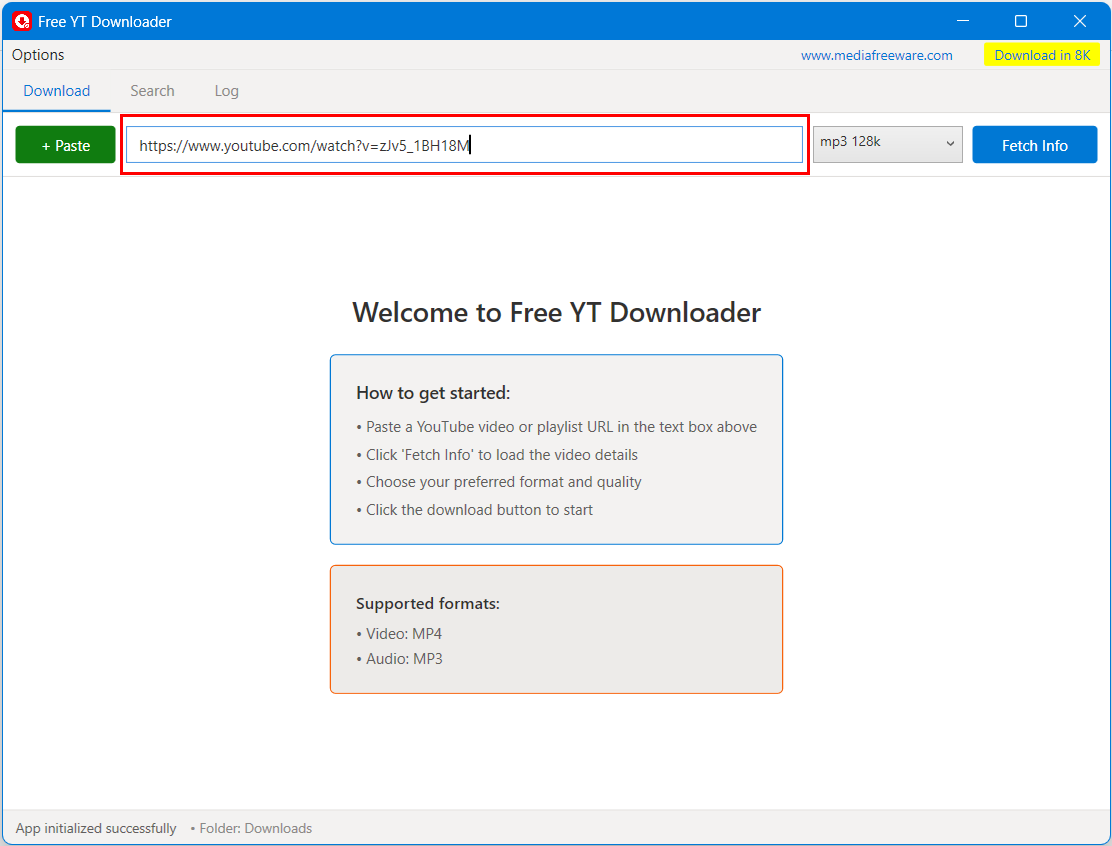1112x846 pixels.
Task: Visit the www.mediafreeware.com link
Action: coord(876,55)
